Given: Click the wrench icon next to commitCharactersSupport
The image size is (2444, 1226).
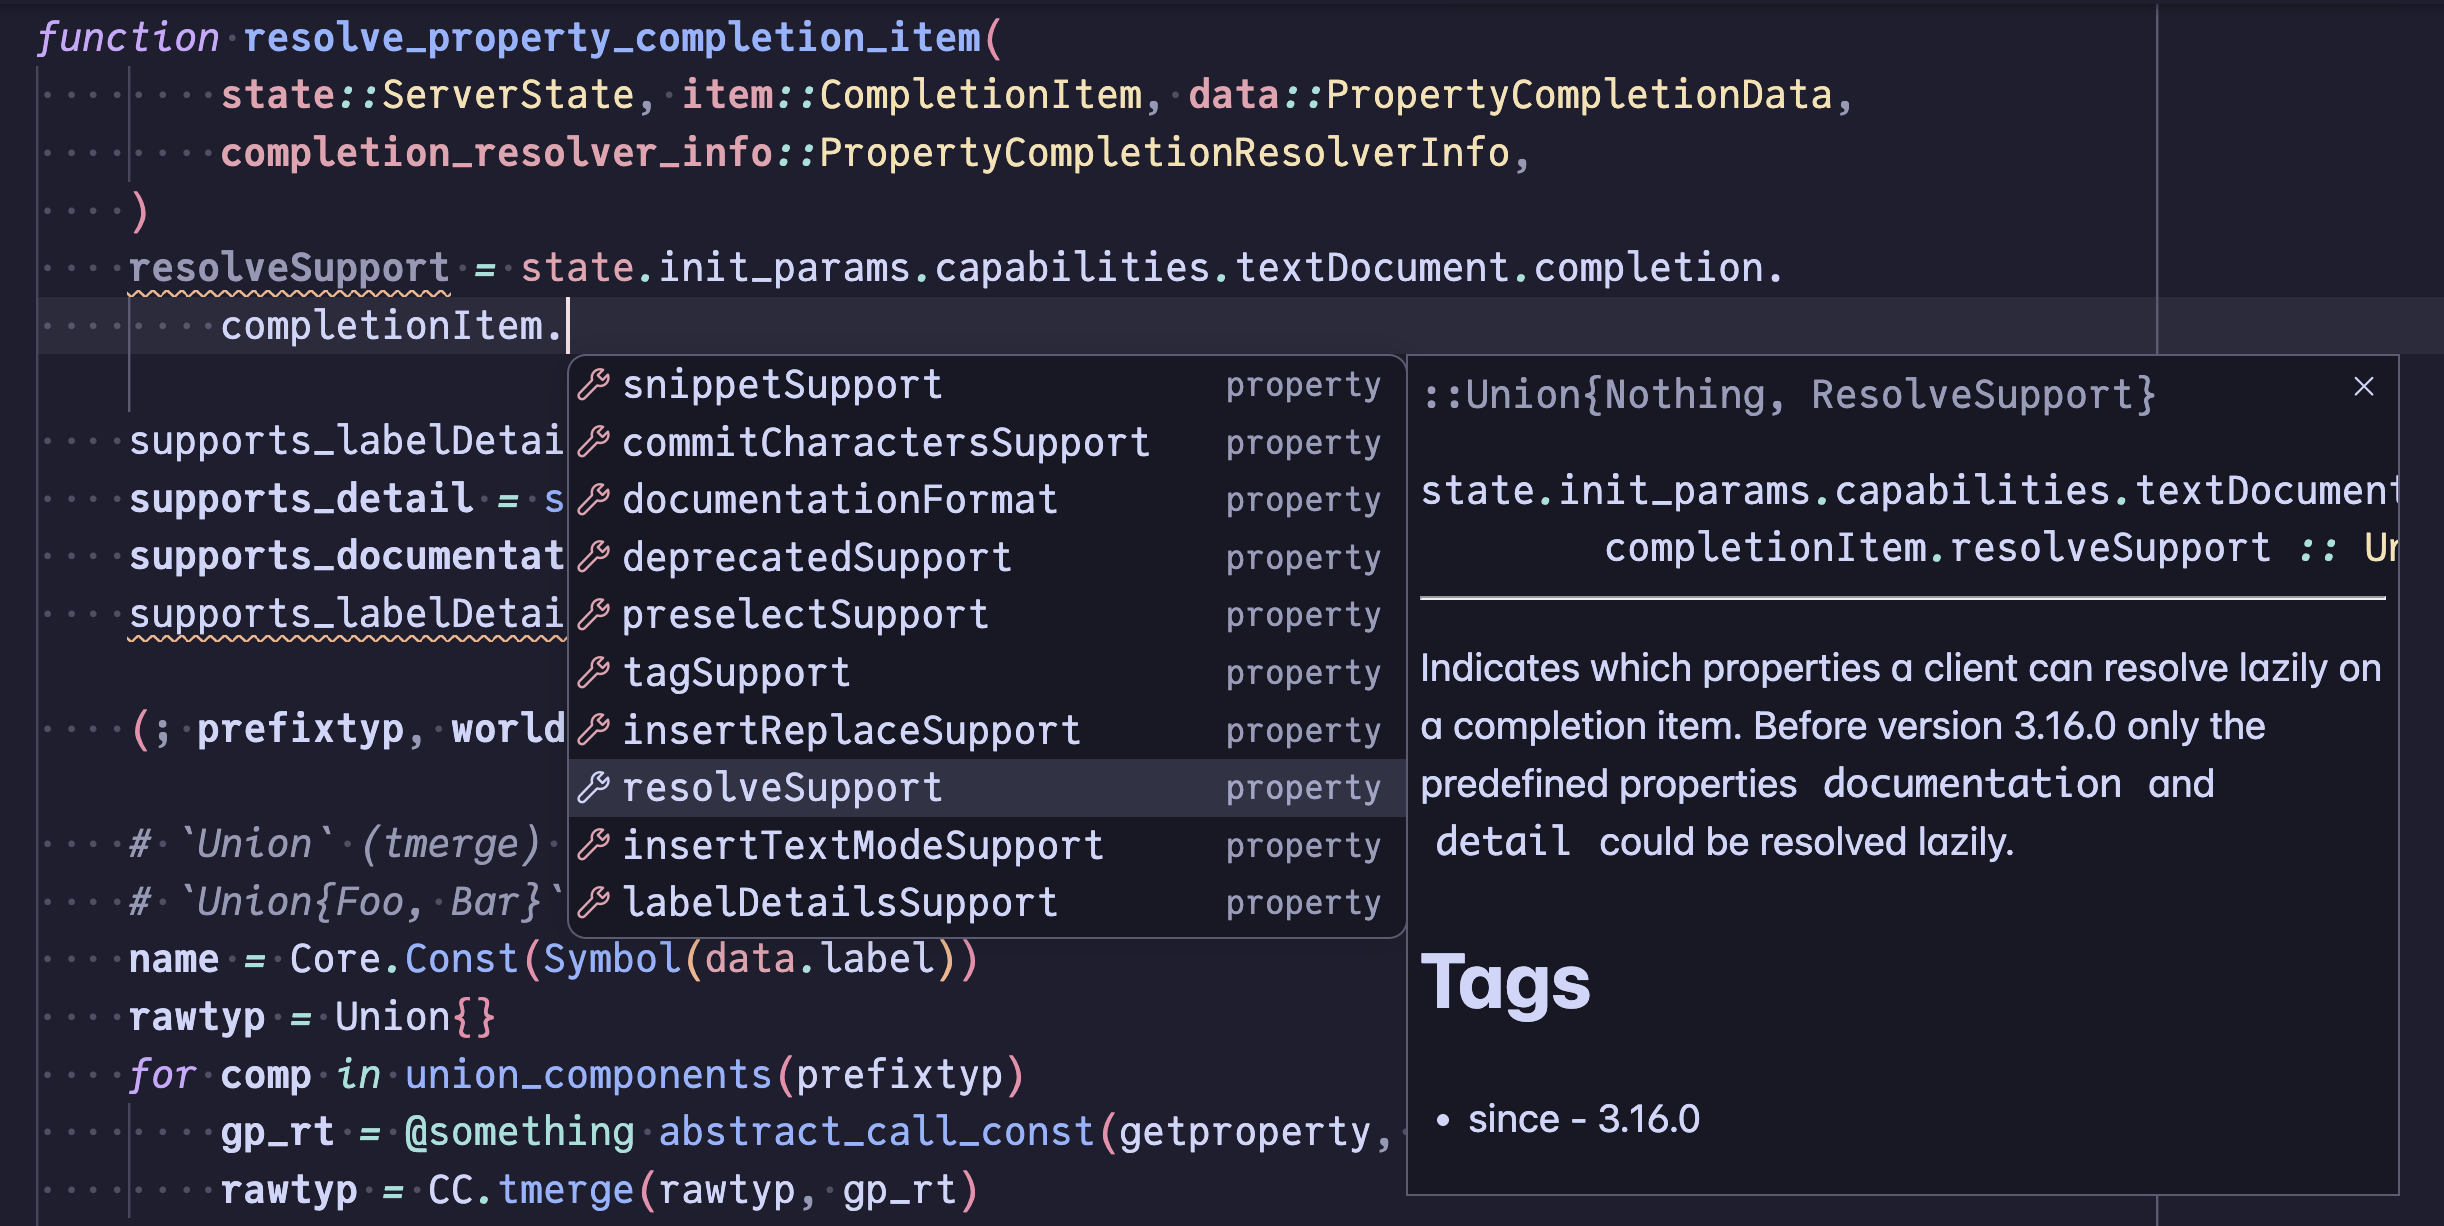Looking at the screenshot, I should click(x=594, y=442).
